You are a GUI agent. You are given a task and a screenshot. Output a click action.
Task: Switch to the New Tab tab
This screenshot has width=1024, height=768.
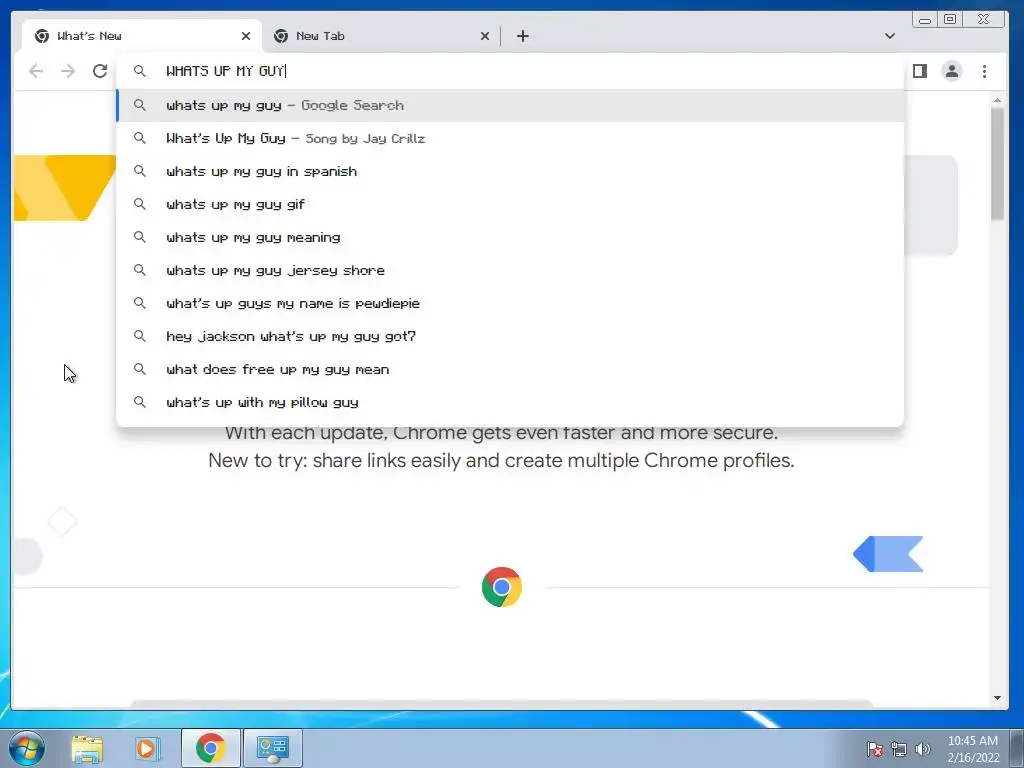381,36
